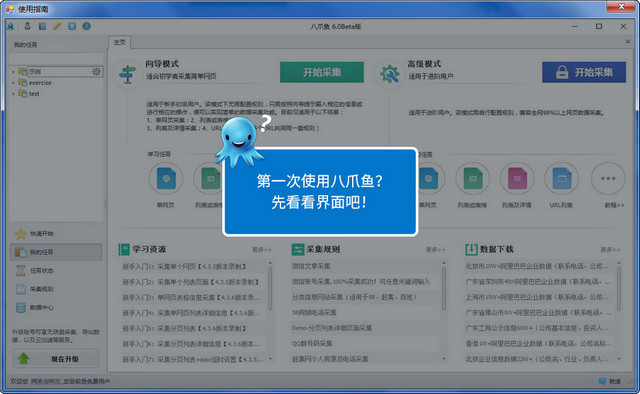This screenshot has width=640, height=394.
Task: Open 新手入门1: 采集单个网页 tutorial
Action: tap(184, 267)
